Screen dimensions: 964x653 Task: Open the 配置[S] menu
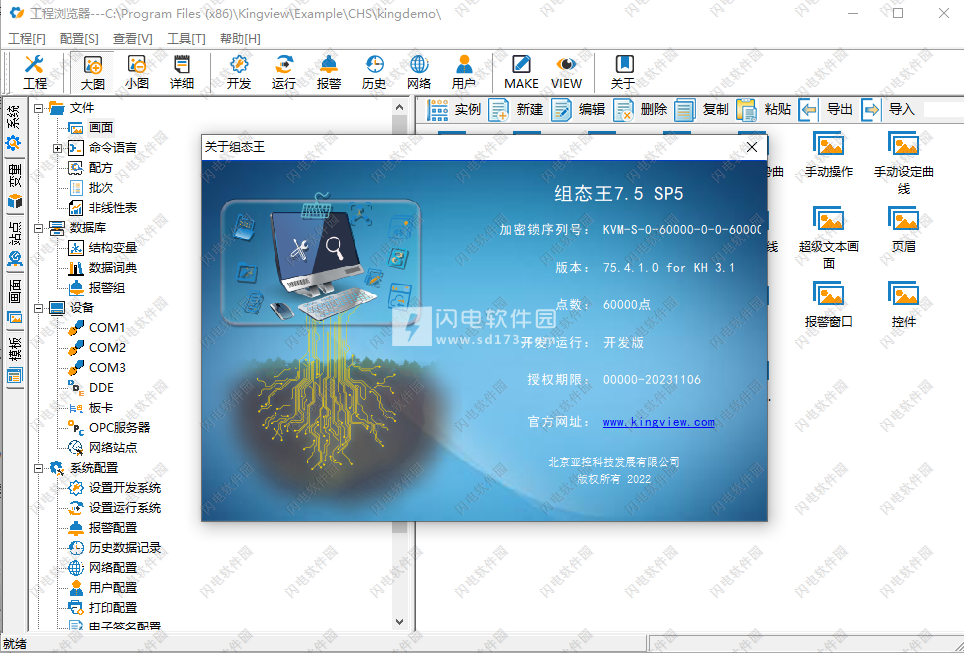(x=79, y=39)
